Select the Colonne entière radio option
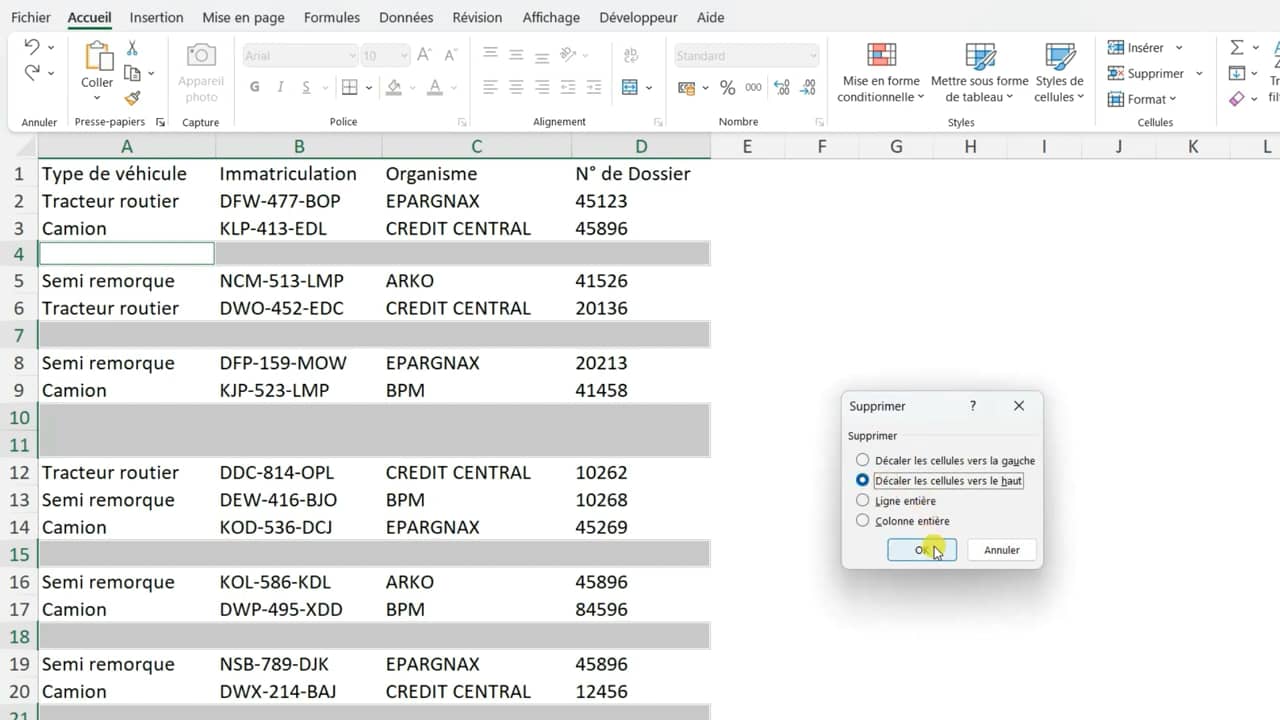The width and height of the screenshot is (1280, 720). click(x=863, y=520)
